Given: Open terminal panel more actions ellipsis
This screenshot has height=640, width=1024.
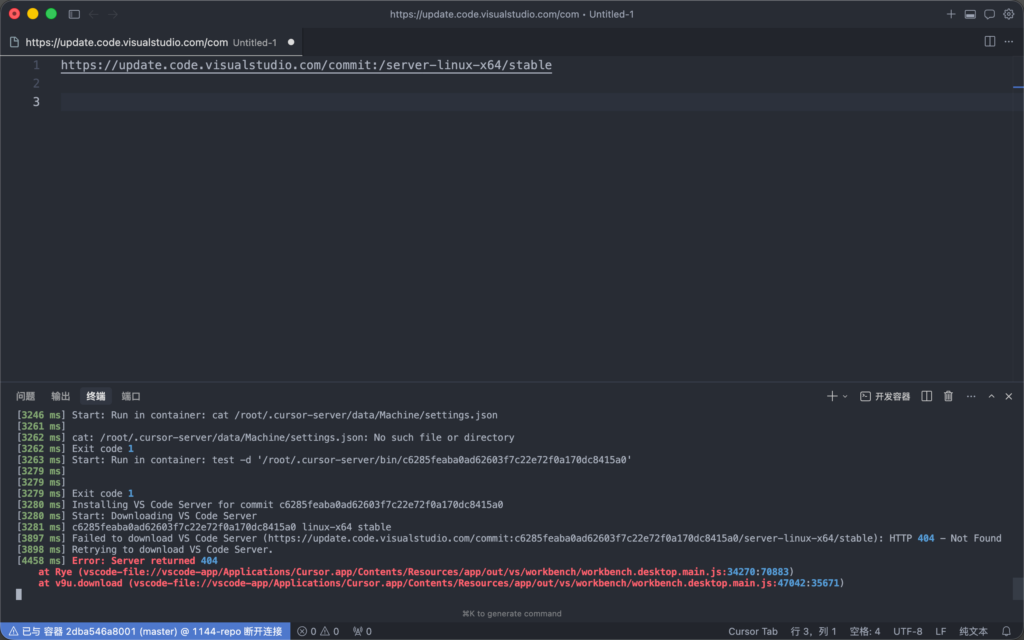Looking at the screenshot, I should (970, 396).
